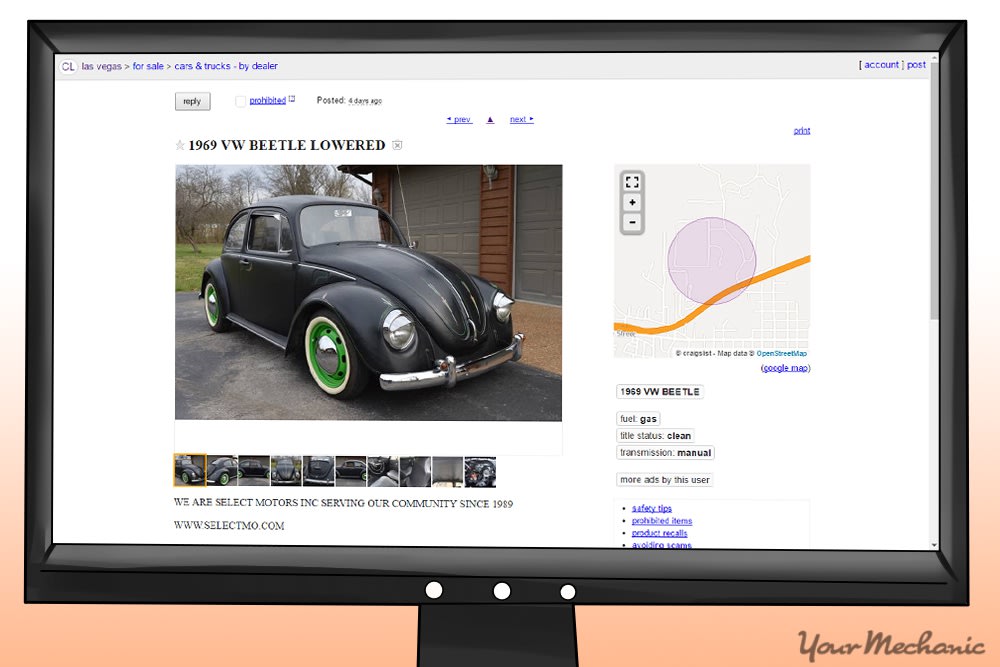Open the product recalls link
Image resolution: width=1000 pixels, height=667 pixels.
pyautogui.click(x=659, y=533)
